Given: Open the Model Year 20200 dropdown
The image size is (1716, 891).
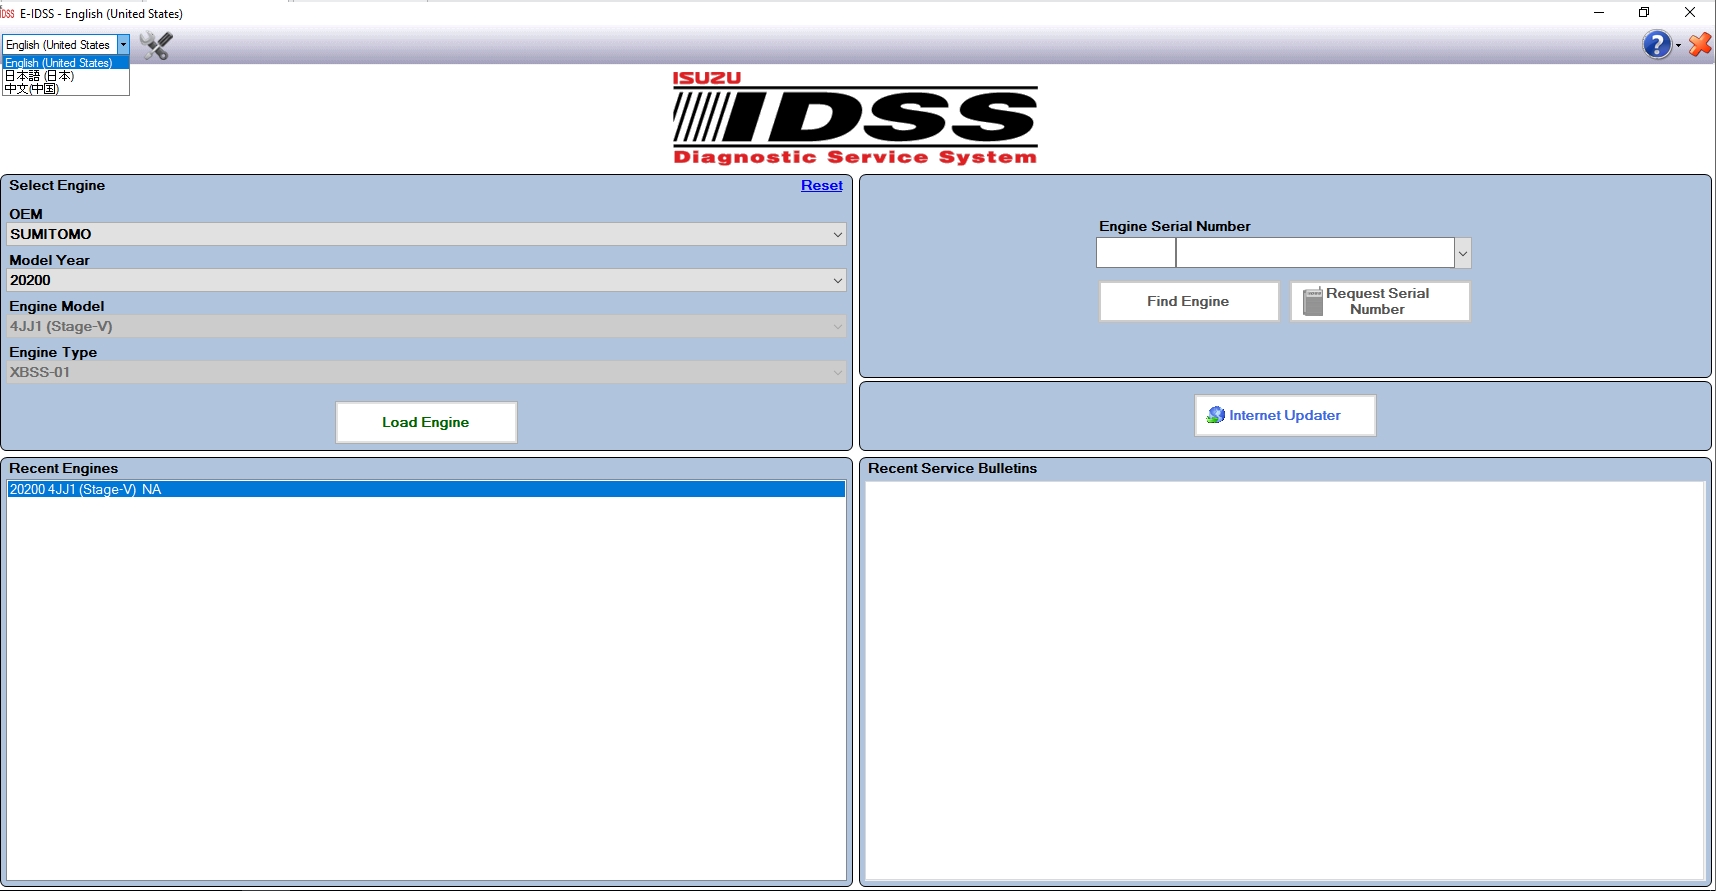Looking at the screenshot, I should pyautogui.click(x=426, y=280).
